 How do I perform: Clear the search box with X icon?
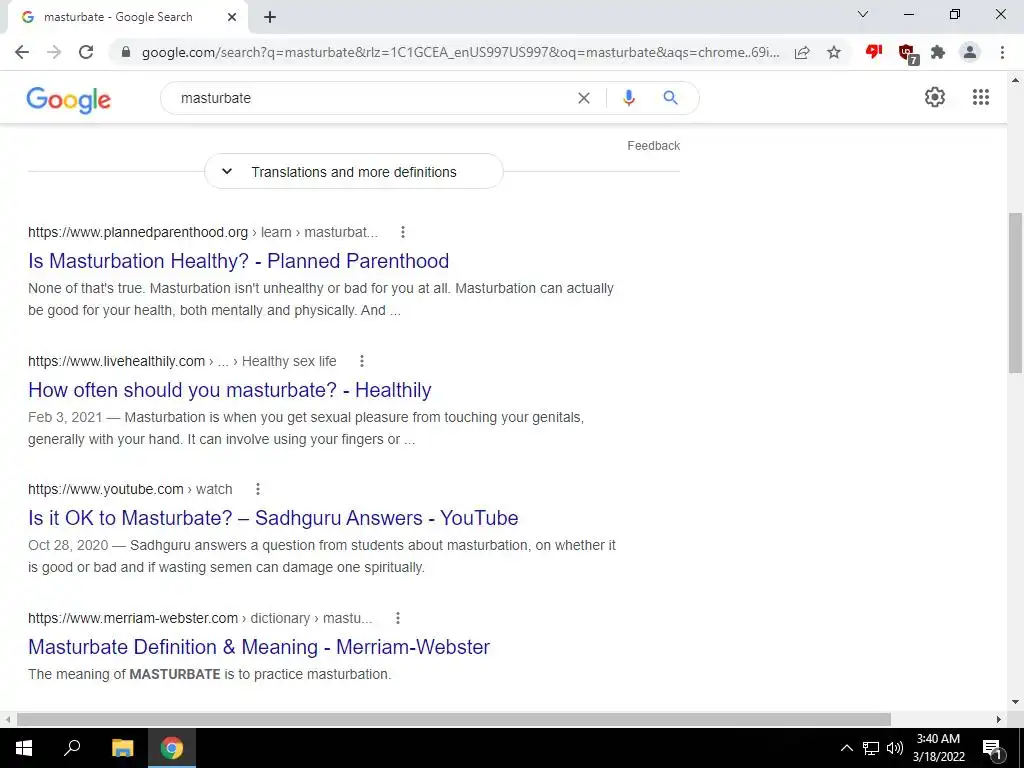(584, 98)
